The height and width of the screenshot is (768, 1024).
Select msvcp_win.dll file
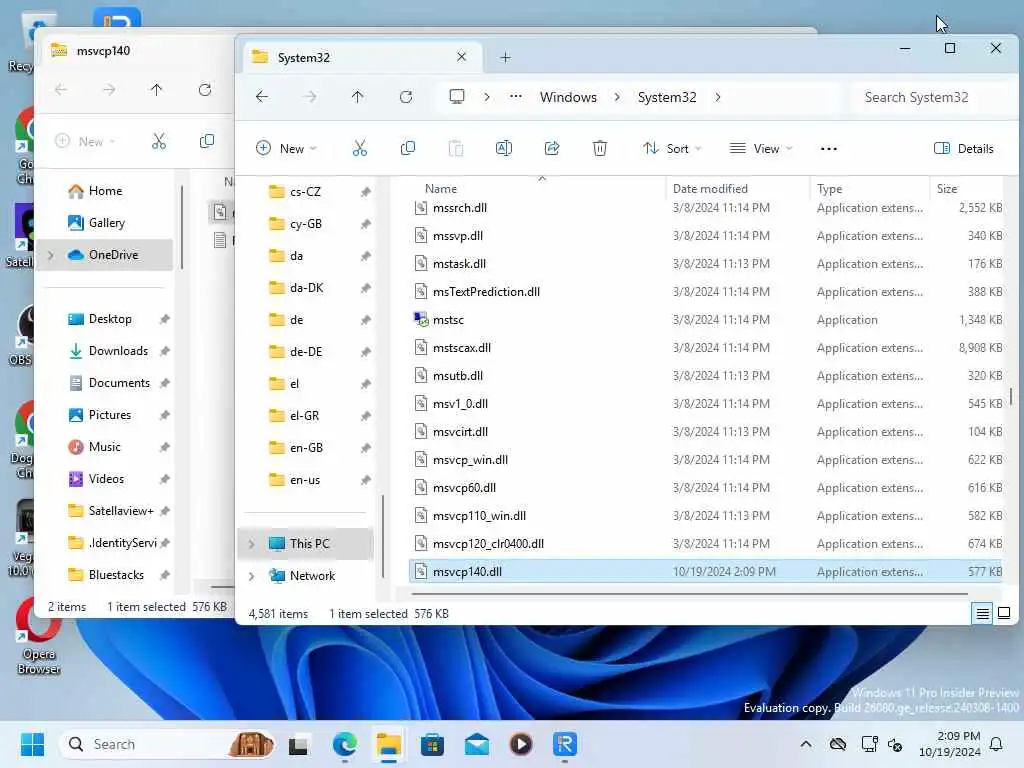tap(470, 460)
